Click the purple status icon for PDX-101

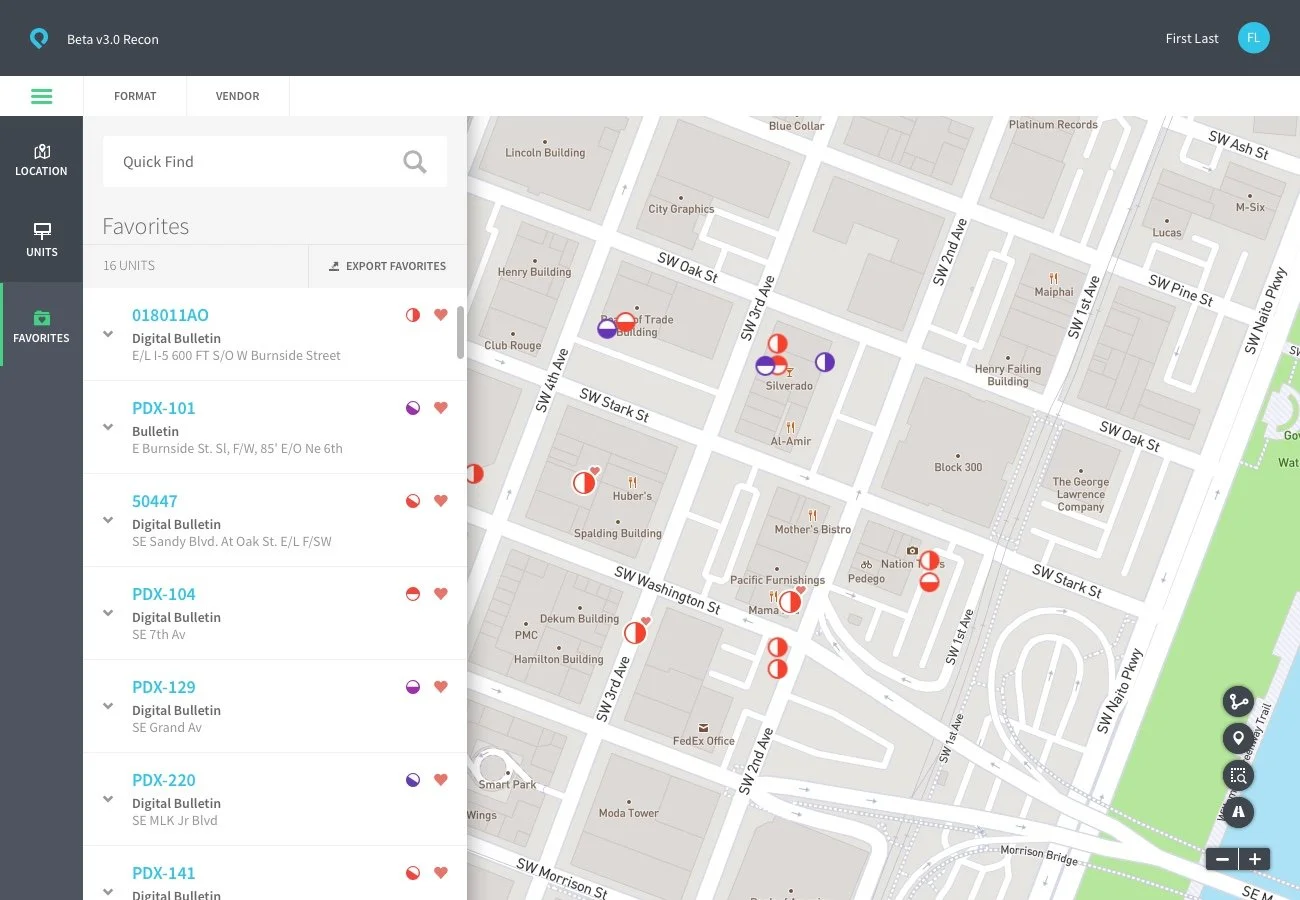click(413, 408)
